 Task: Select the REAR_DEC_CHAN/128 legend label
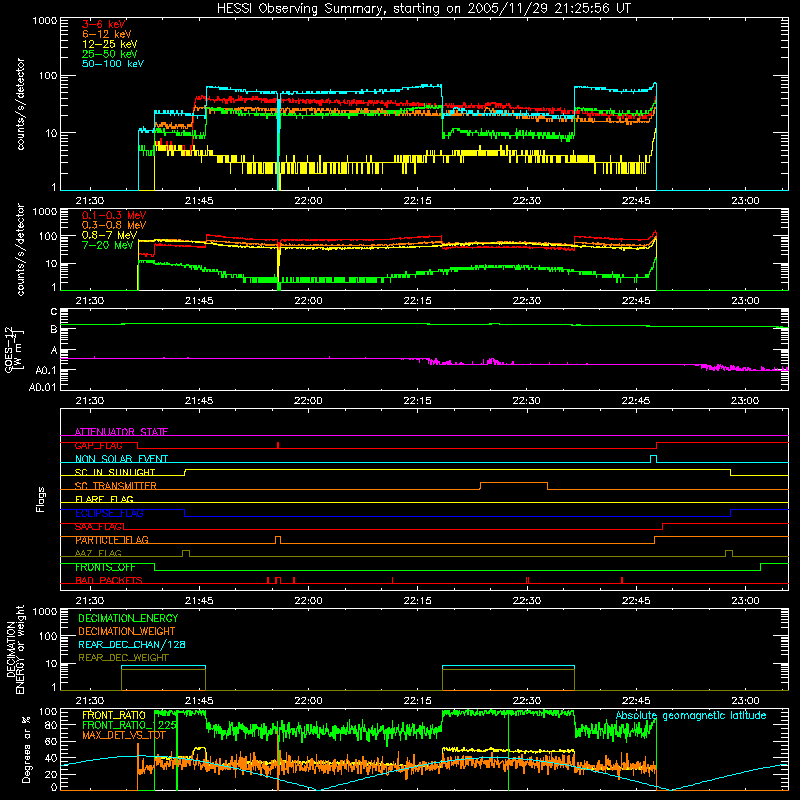click(x=132, y=645)
